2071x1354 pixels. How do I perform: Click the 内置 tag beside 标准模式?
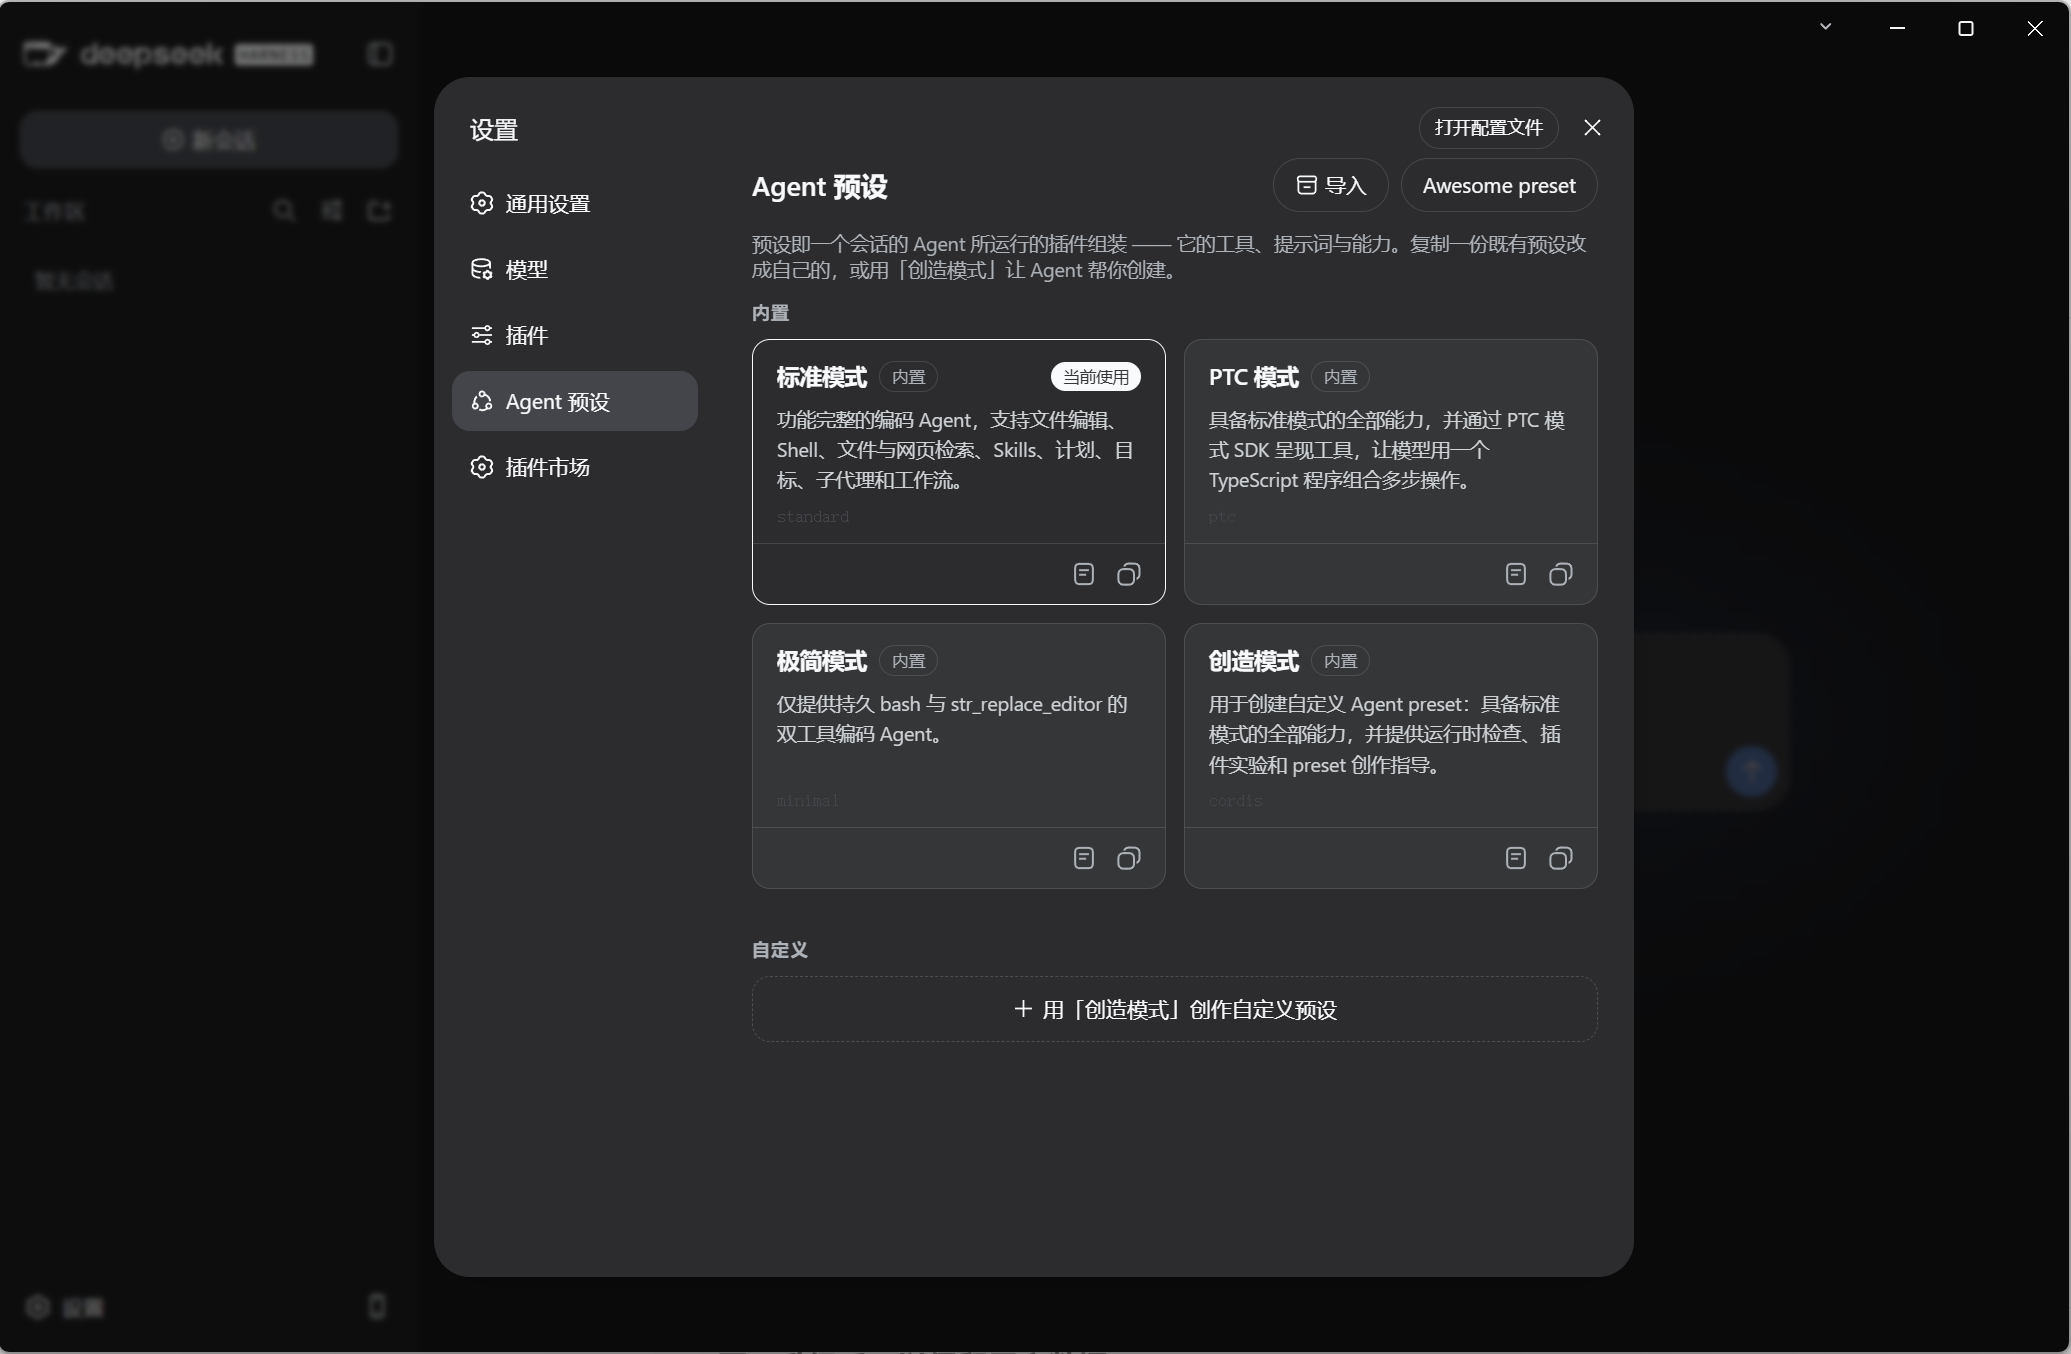point(908,377)
